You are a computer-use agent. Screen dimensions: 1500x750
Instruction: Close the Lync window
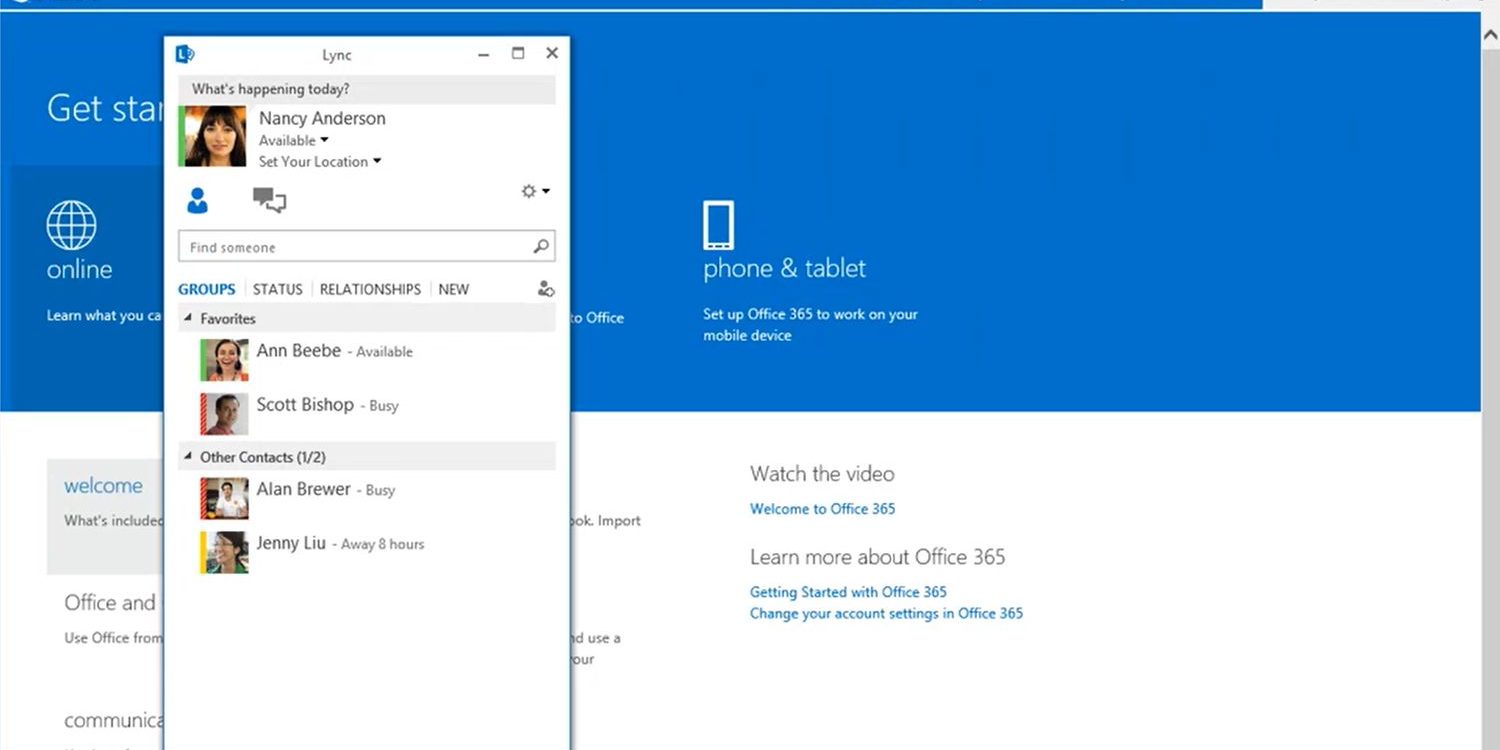pos(552,54)
